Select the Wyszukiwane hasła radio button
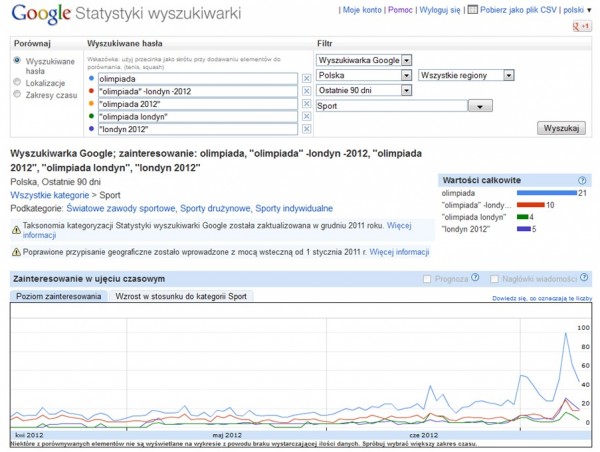This screenshot has height=452, width=600. click(16, 62)
